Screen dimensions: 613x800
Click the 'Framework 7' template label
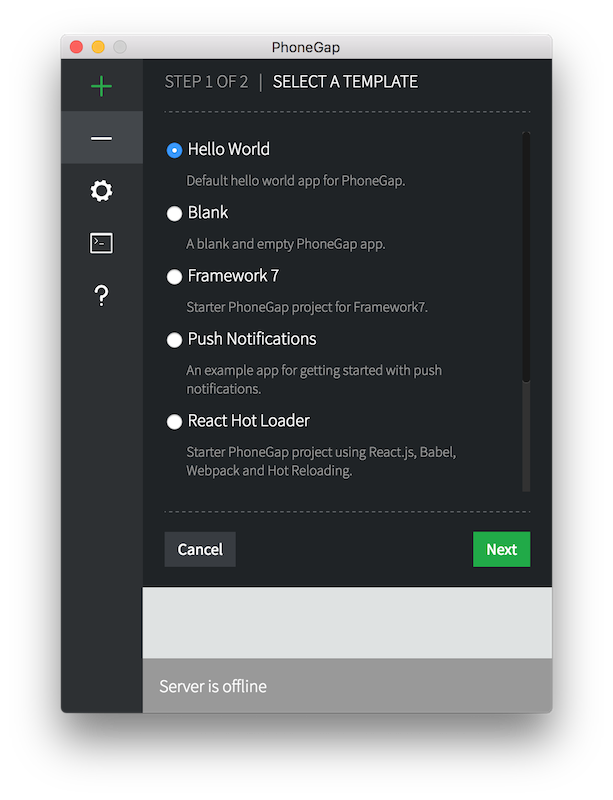(233, 276)
